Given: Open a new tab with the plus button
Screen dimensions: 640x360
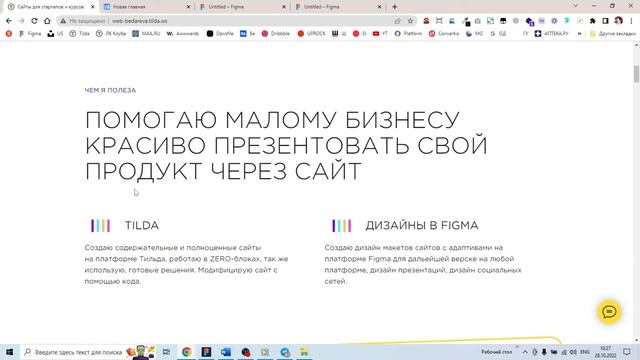Looking at the screenshot, I should click(x=394, y=7).
